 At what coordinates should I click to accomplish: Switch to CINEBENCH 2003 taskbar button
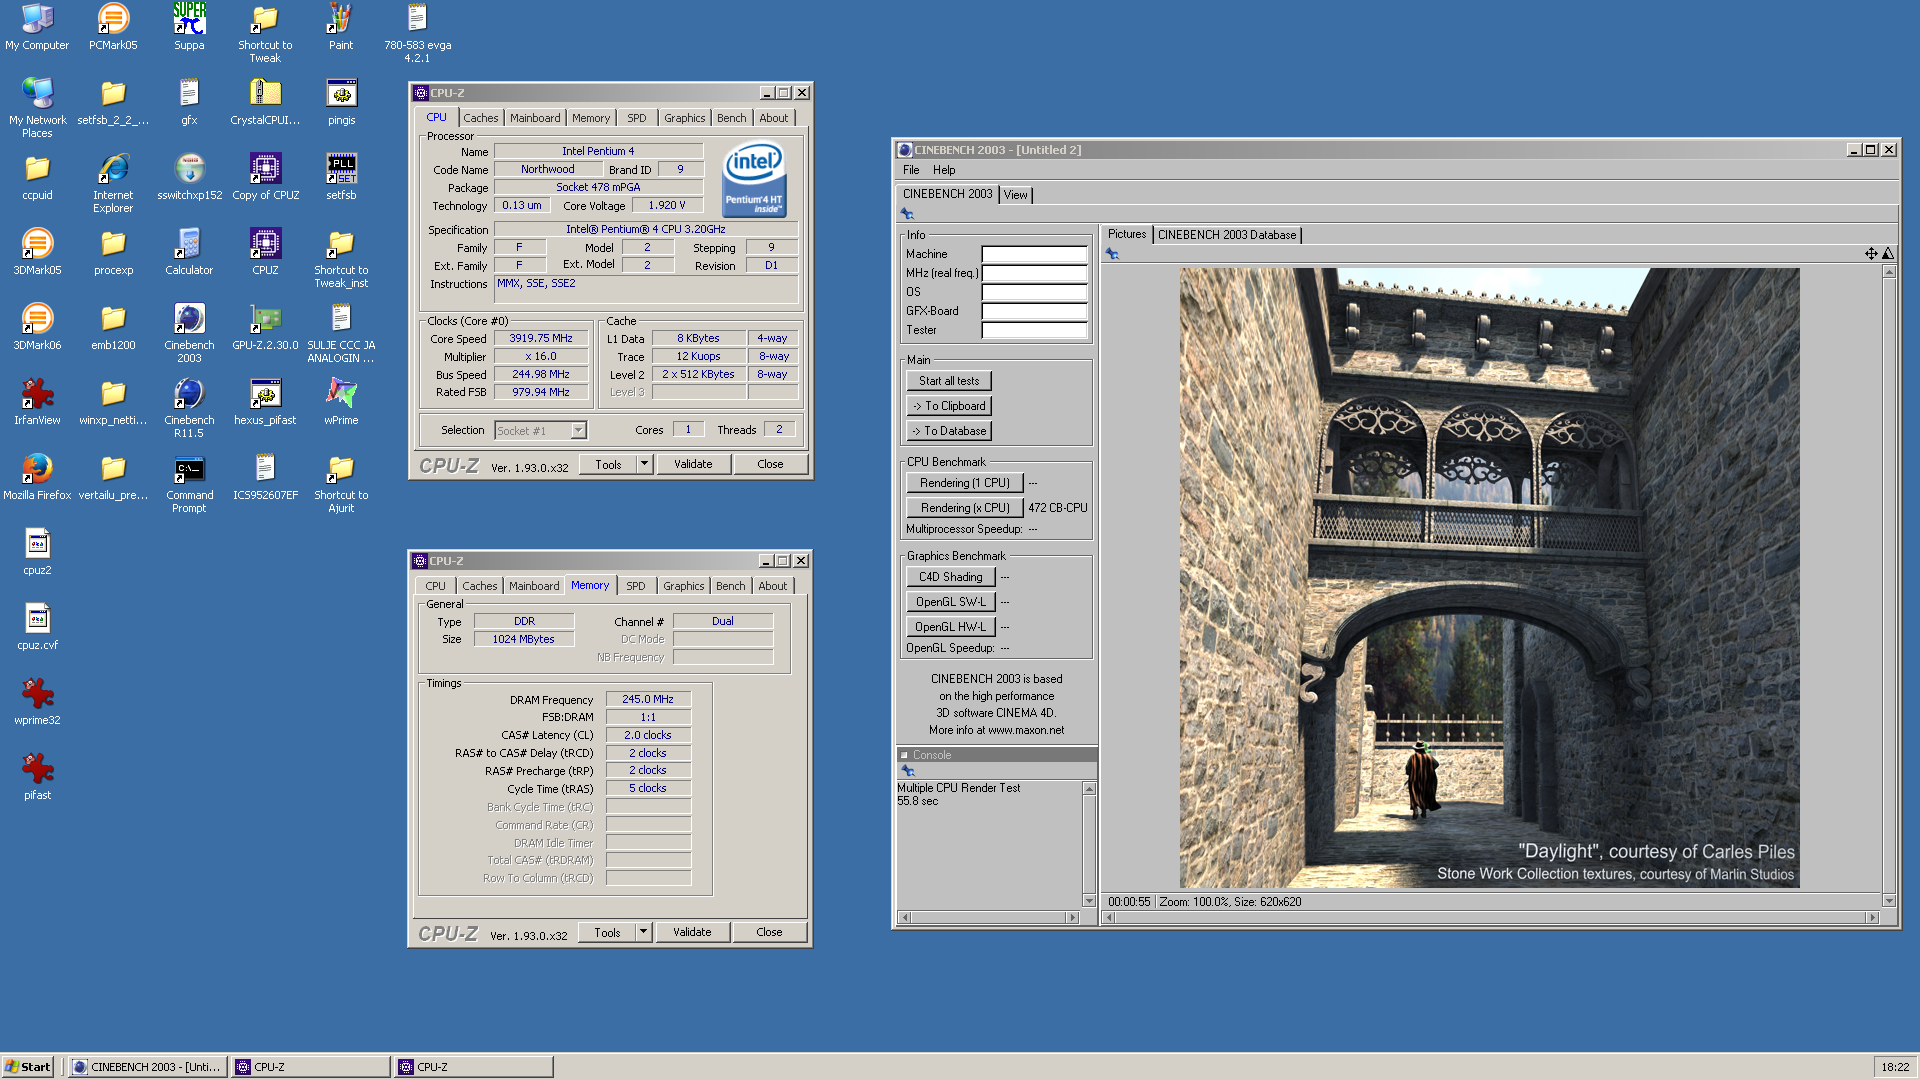point(148,1067)
